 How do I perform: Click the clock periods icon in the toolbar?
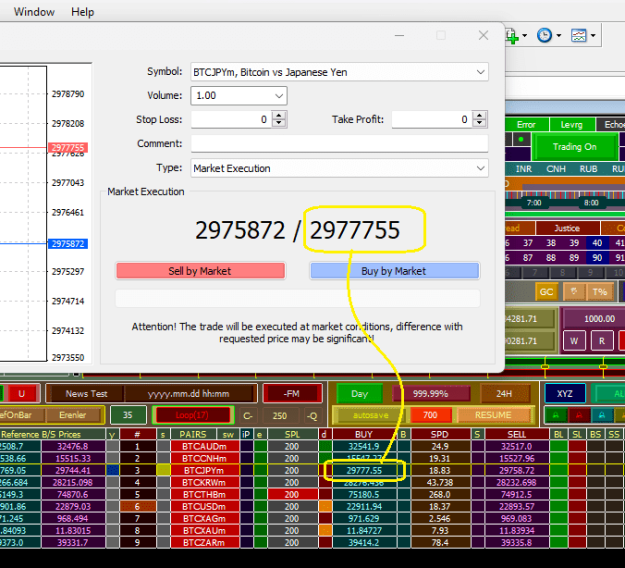coord(544,35)
